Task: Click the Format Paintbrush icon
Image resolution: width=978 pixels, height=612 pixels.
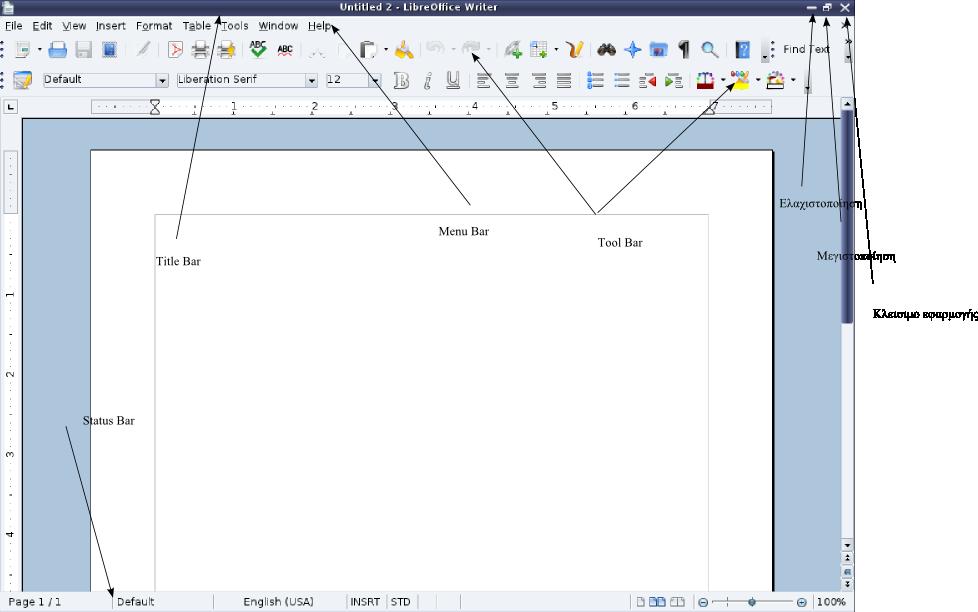Action: pyautogui.click(x=404, y=49)
